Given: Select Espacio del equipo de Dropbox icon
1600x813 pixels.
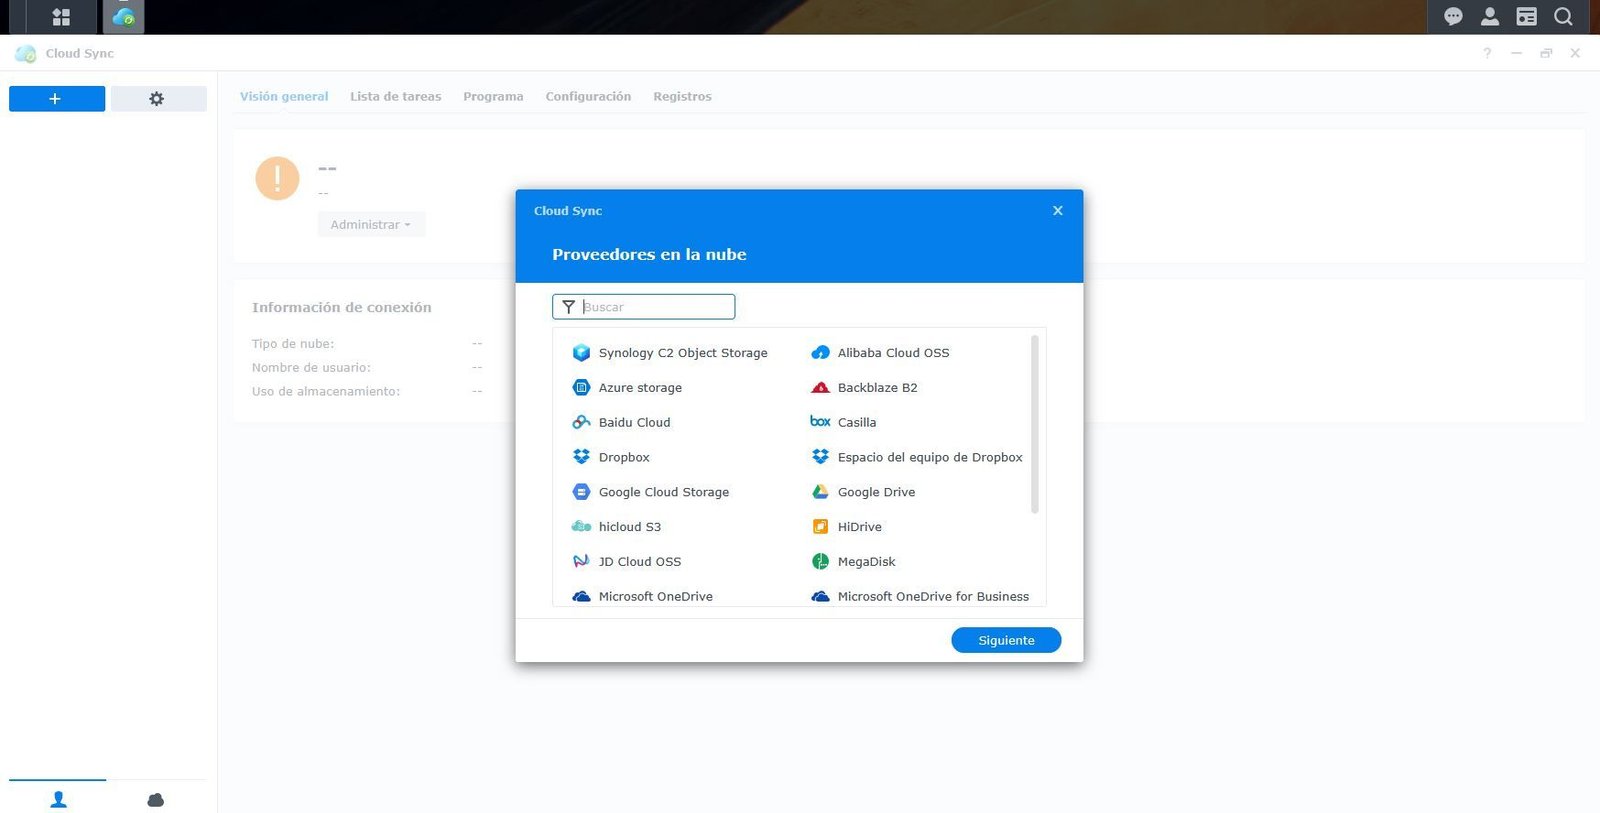Looking at the screenshot, I should (820, 457).
